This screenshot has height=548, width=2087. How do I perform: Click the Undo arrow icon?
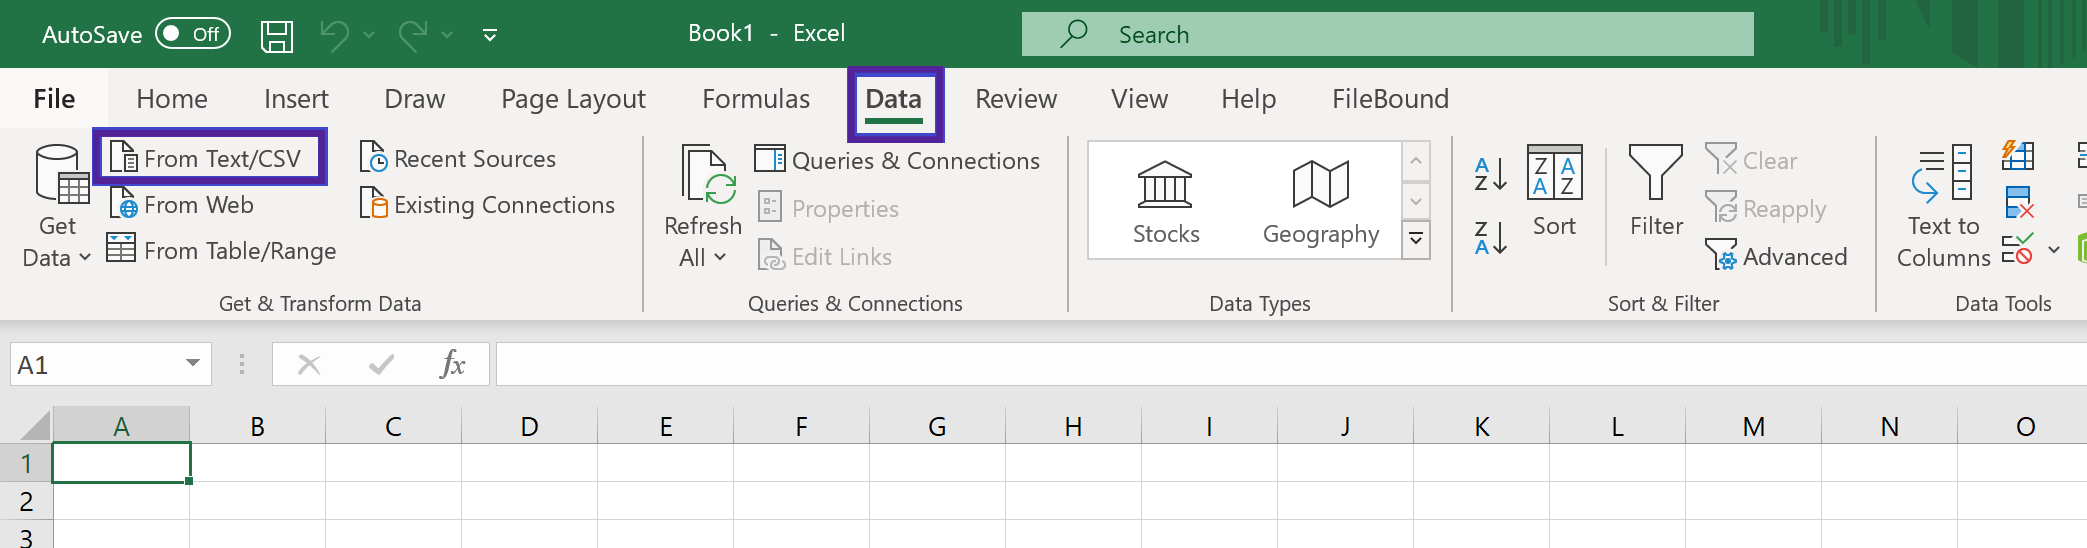[x=334, y=35]
